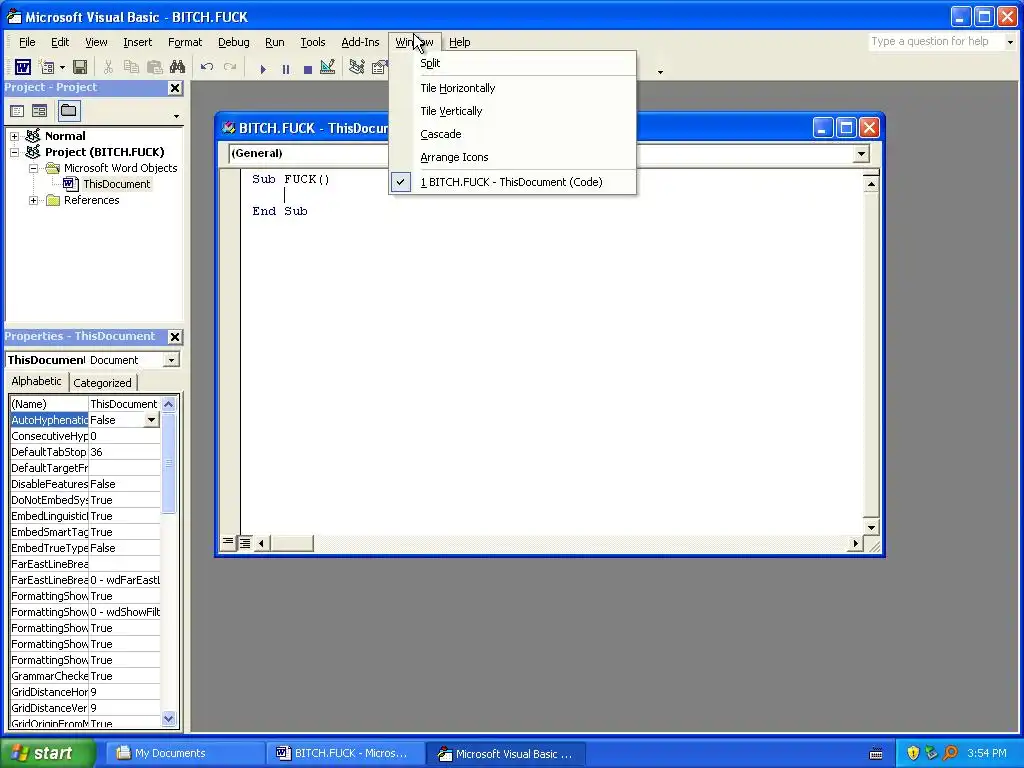Switch to the Categorized tab
1024x768 pixels.
click(102, 383)
